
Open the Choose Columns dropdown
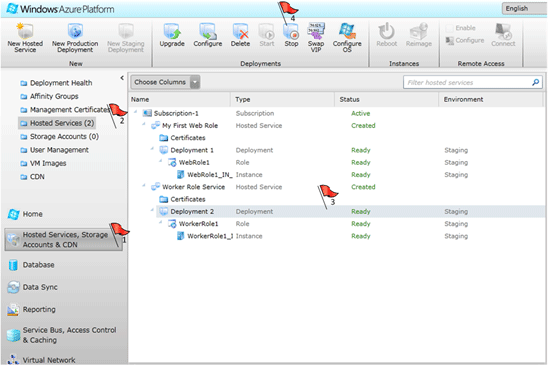point(165,82)
